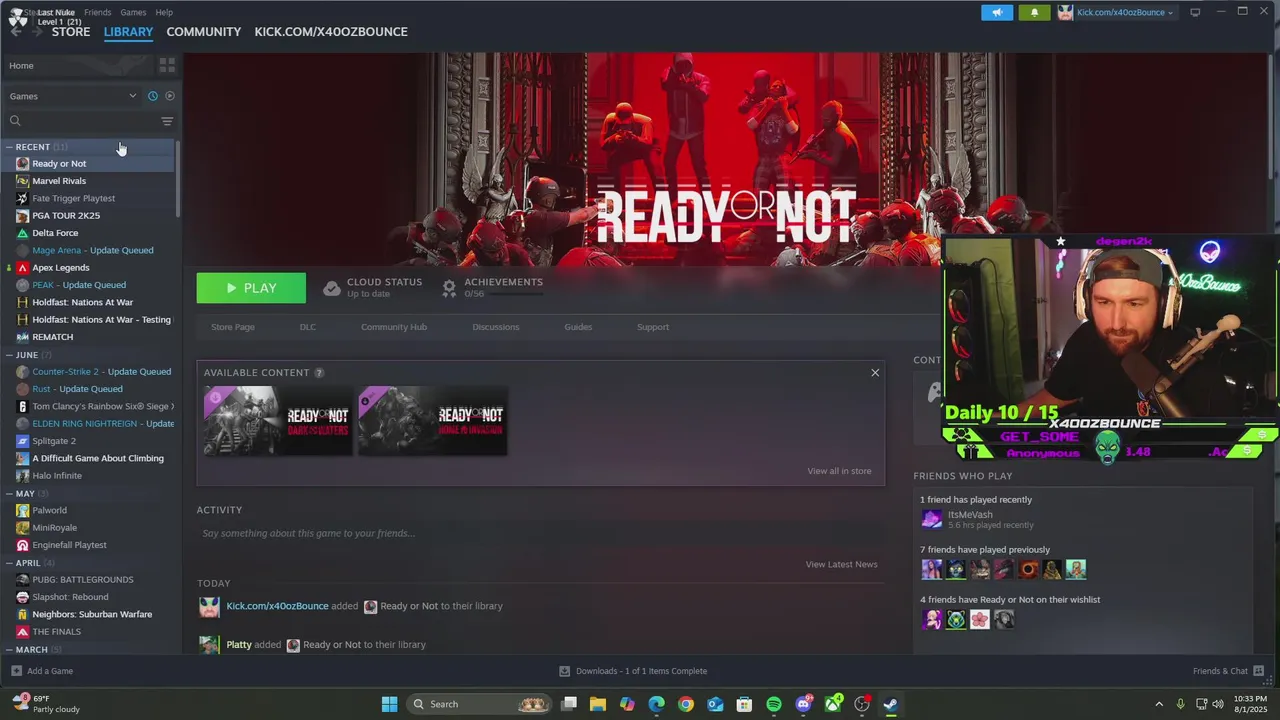Switch to the STORE tab
This screenshot has height=720, width=1280.
click(x=71, y=32)
